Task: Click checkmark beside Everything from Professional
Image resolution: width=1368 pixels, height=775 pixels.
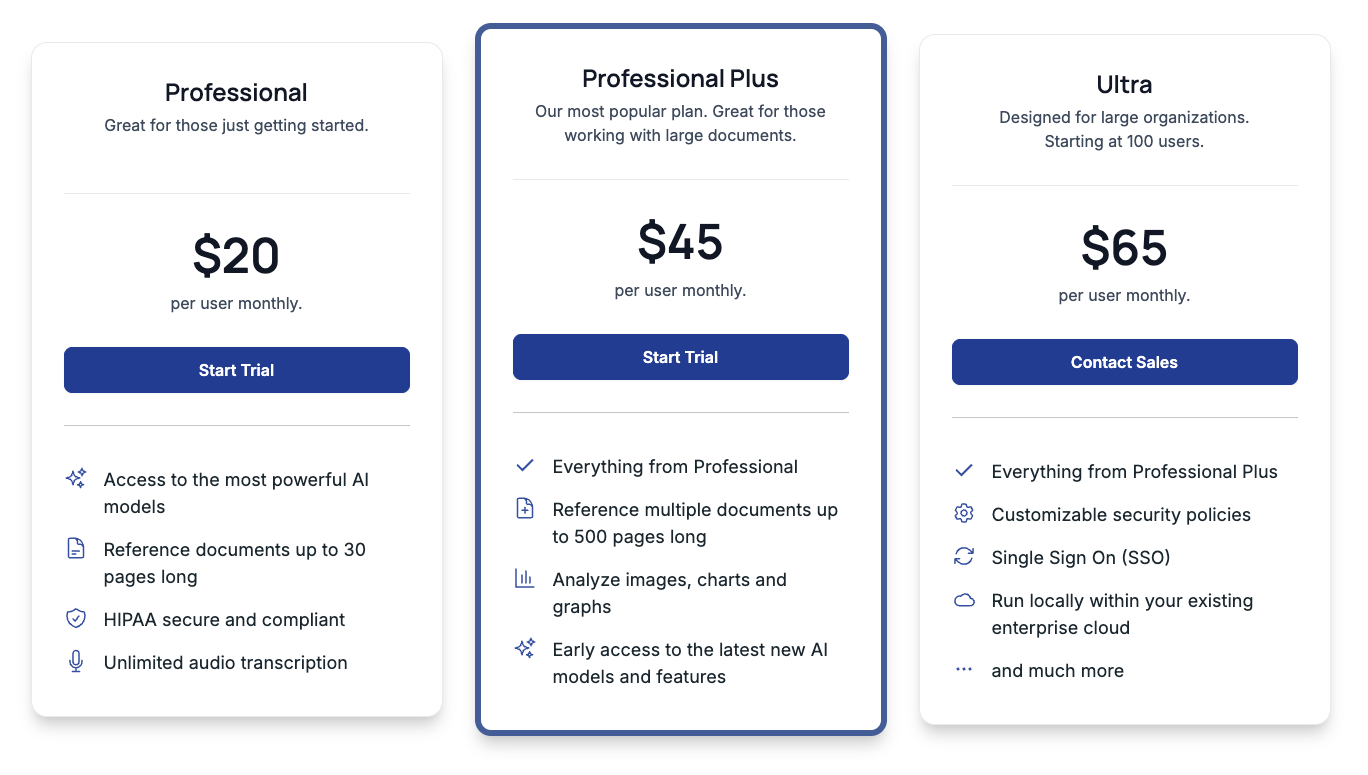Action: click(525, 466)
